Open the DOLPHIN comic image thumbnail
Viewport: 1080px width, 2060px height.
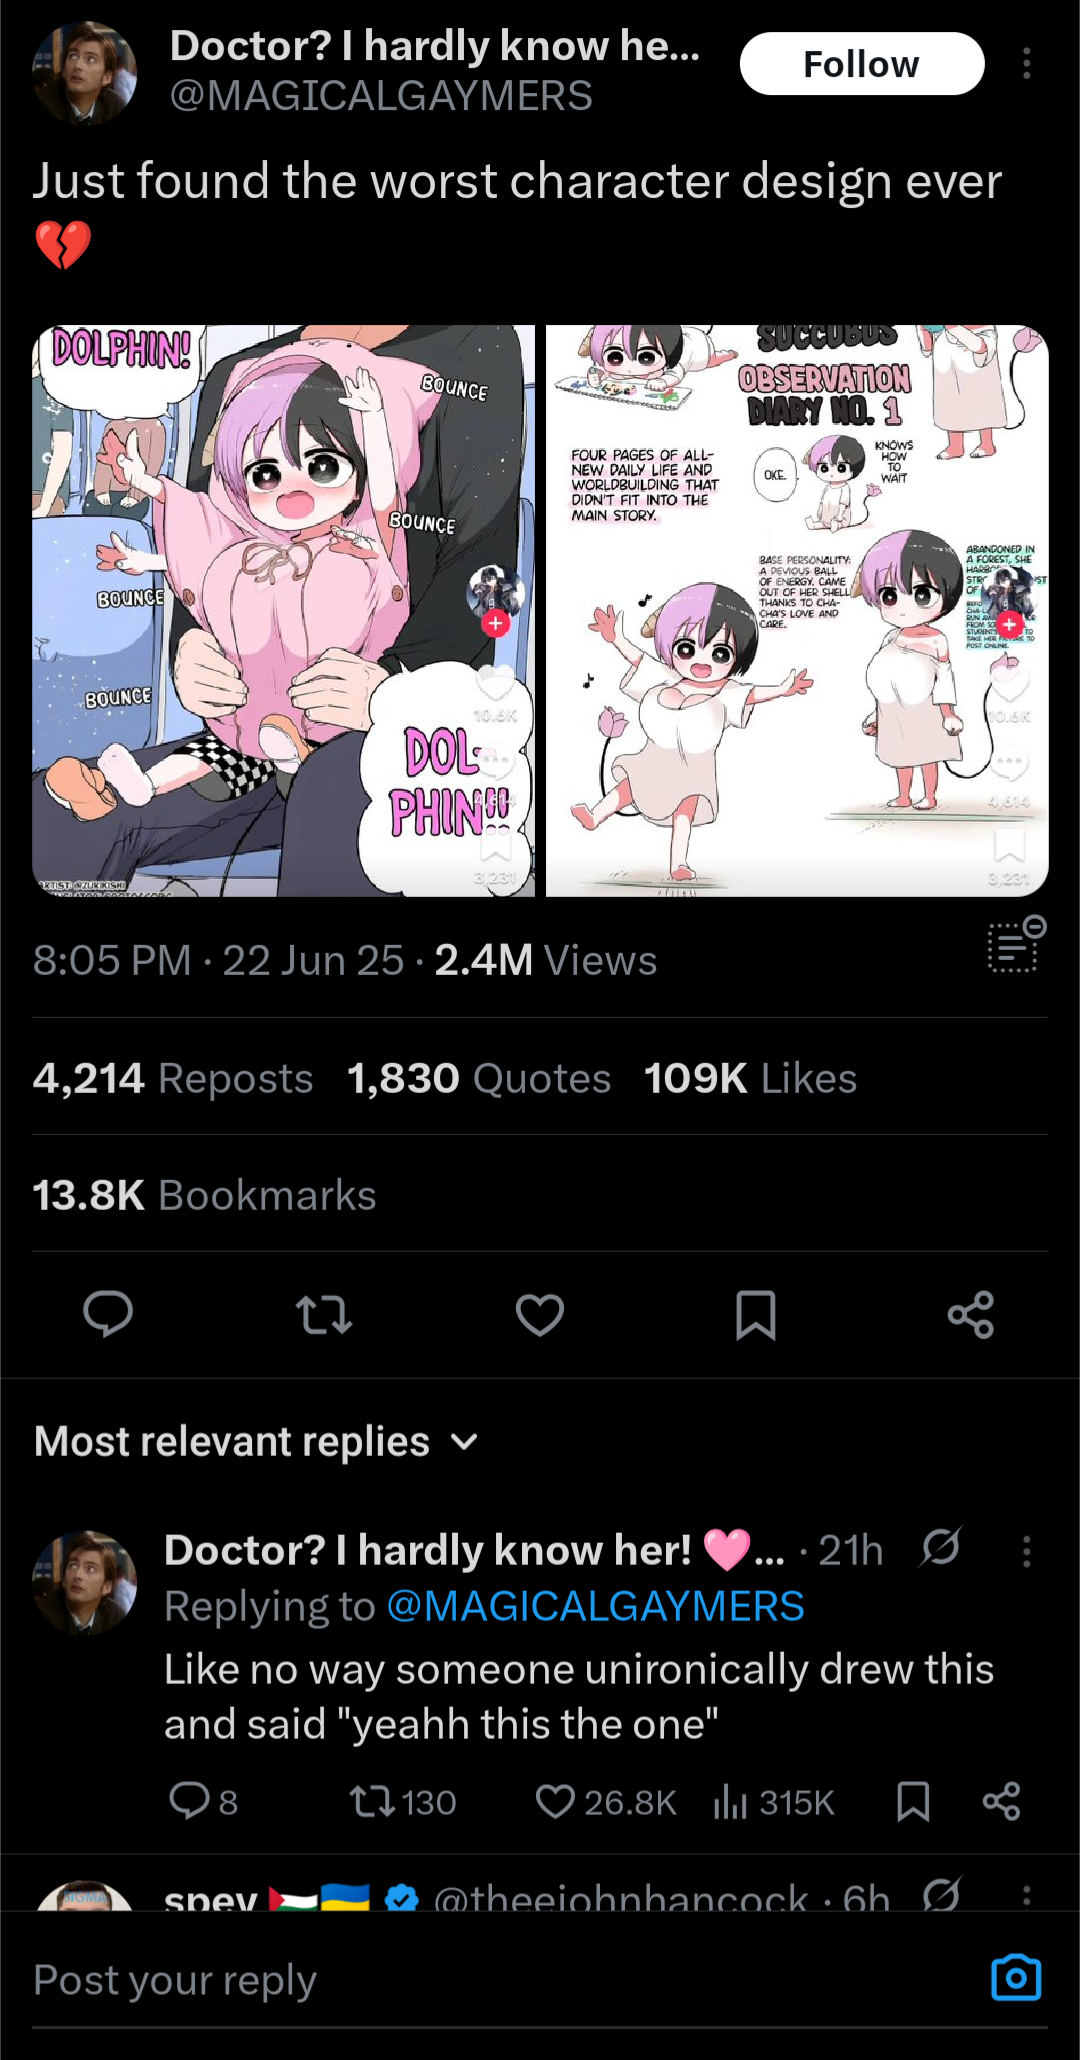pyautogui.click(x=284, y=610)
